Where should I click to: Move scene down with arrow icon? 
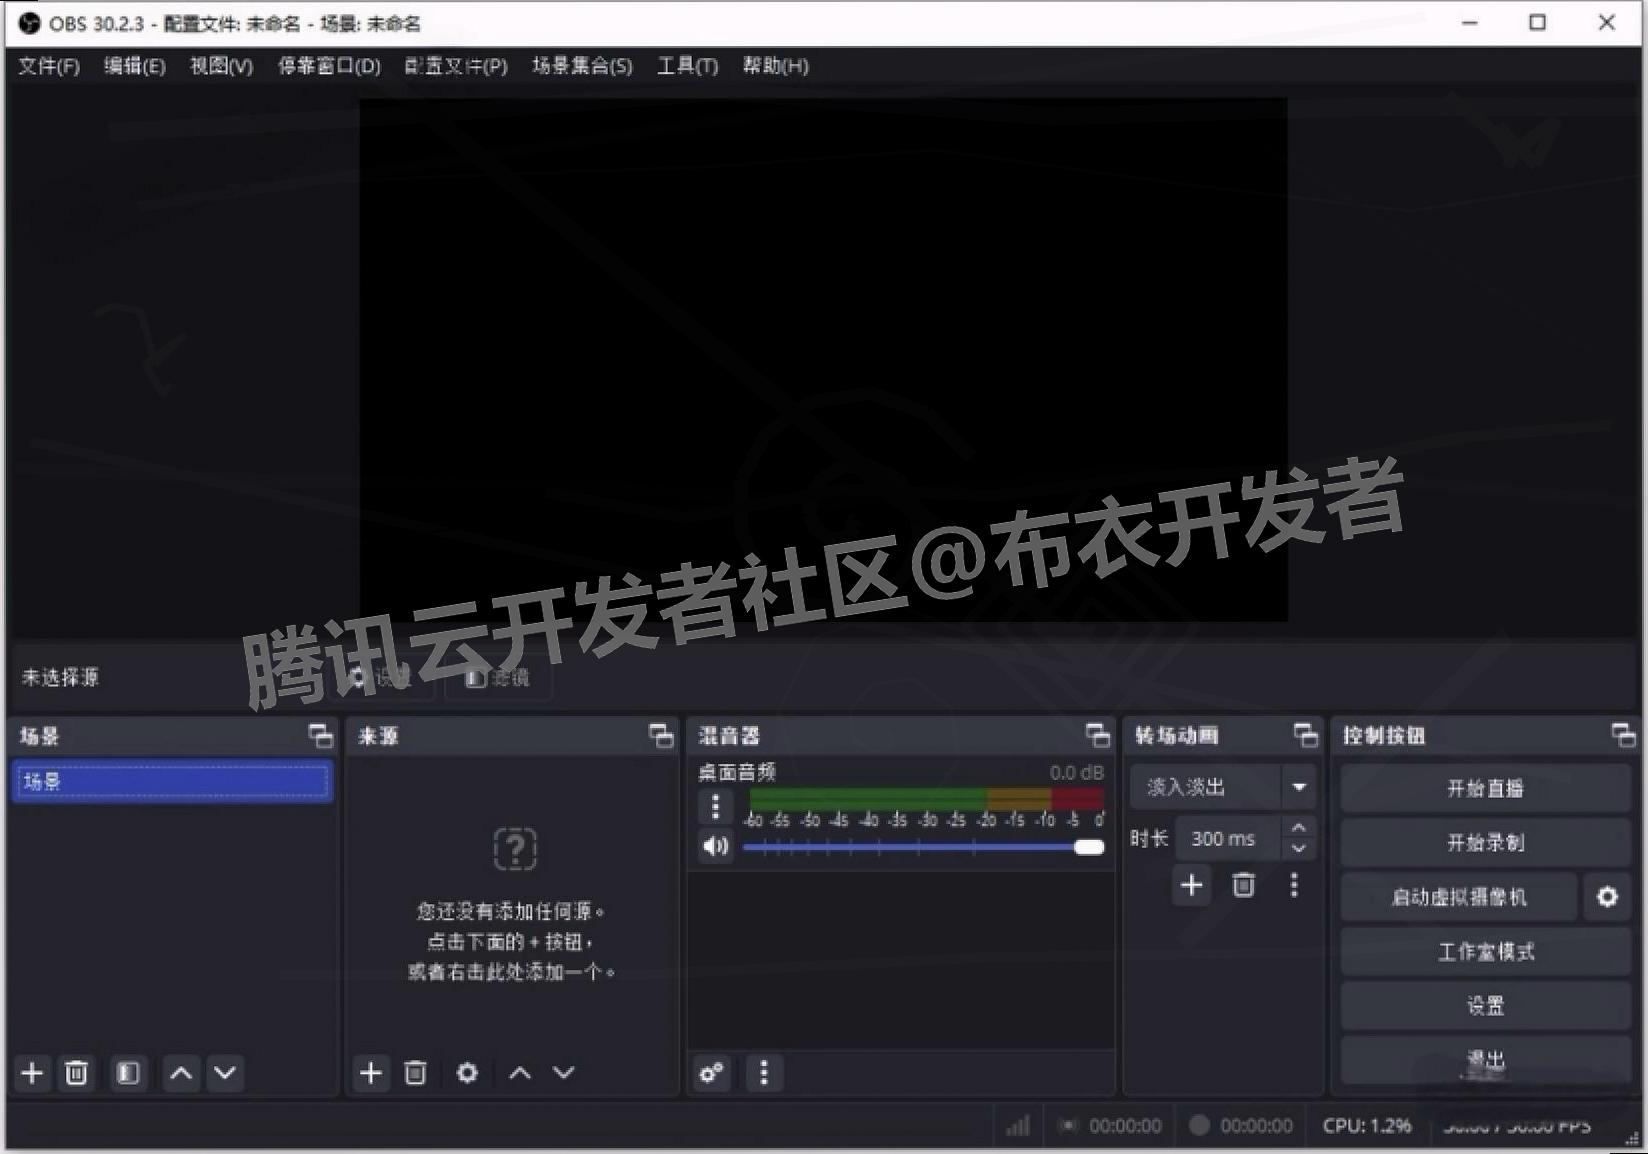[225, 1073]
